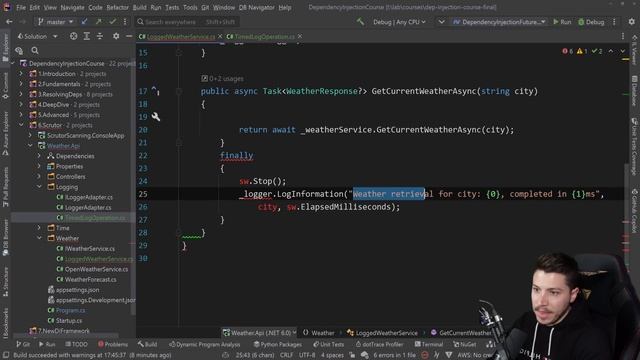
Task: Click the Search everywhere field
Action: 187,22
